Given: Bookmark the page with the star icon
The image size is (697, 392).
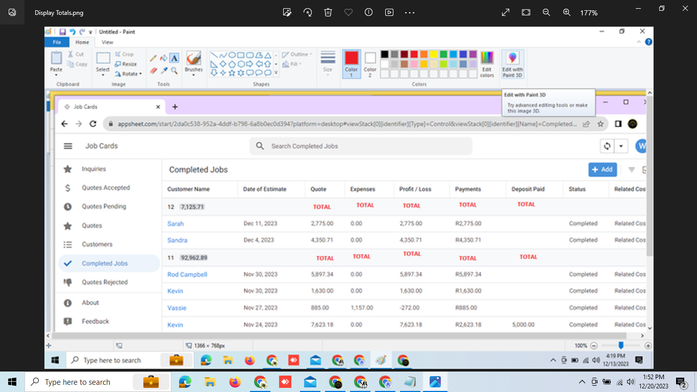Looking at the screenshot, I should point(601,124).
